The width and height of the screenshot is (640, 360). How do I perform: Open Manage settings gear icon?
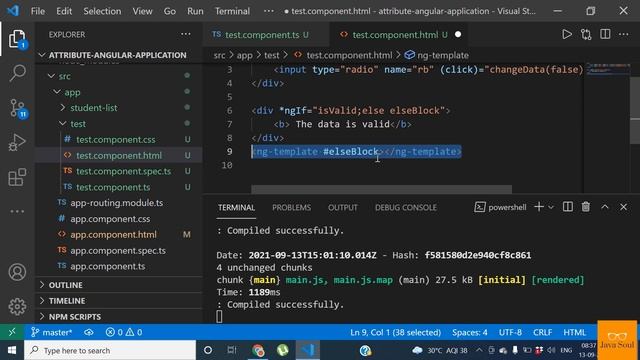[x=17, y=307]
